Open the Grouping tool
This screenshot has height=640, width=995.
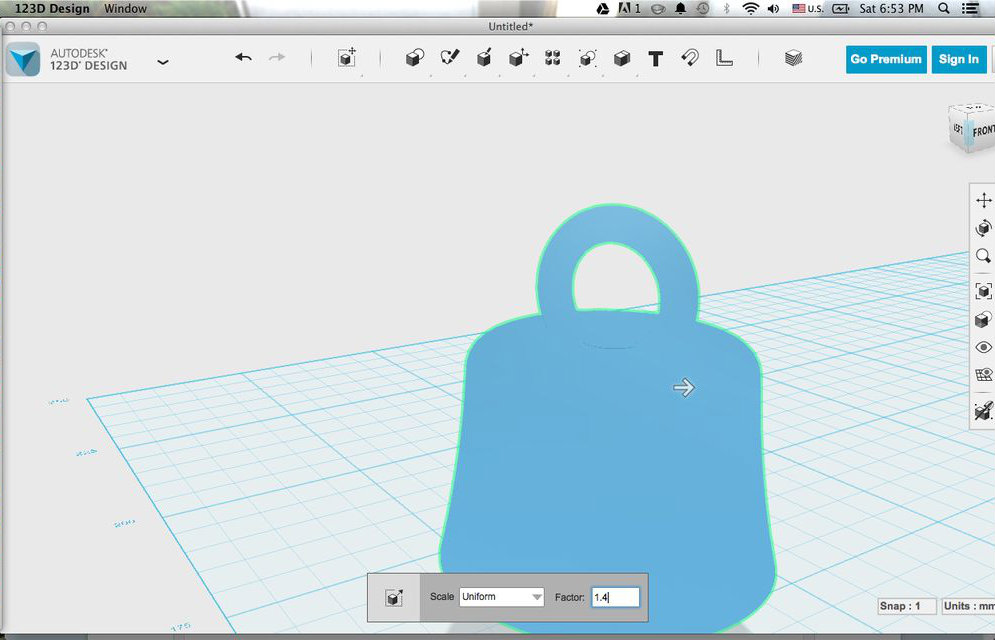[588, 58]
